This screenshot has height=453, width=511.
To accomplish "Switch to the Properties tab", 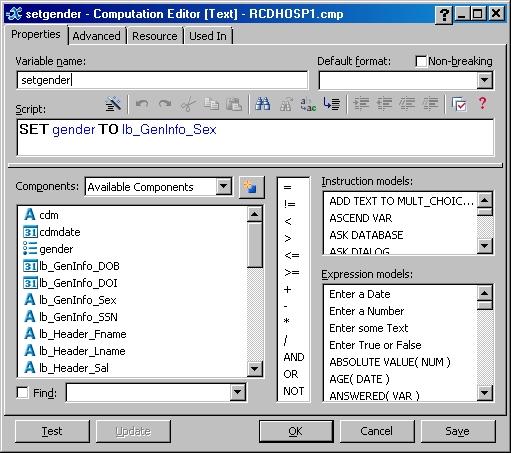I will (36, 34).
